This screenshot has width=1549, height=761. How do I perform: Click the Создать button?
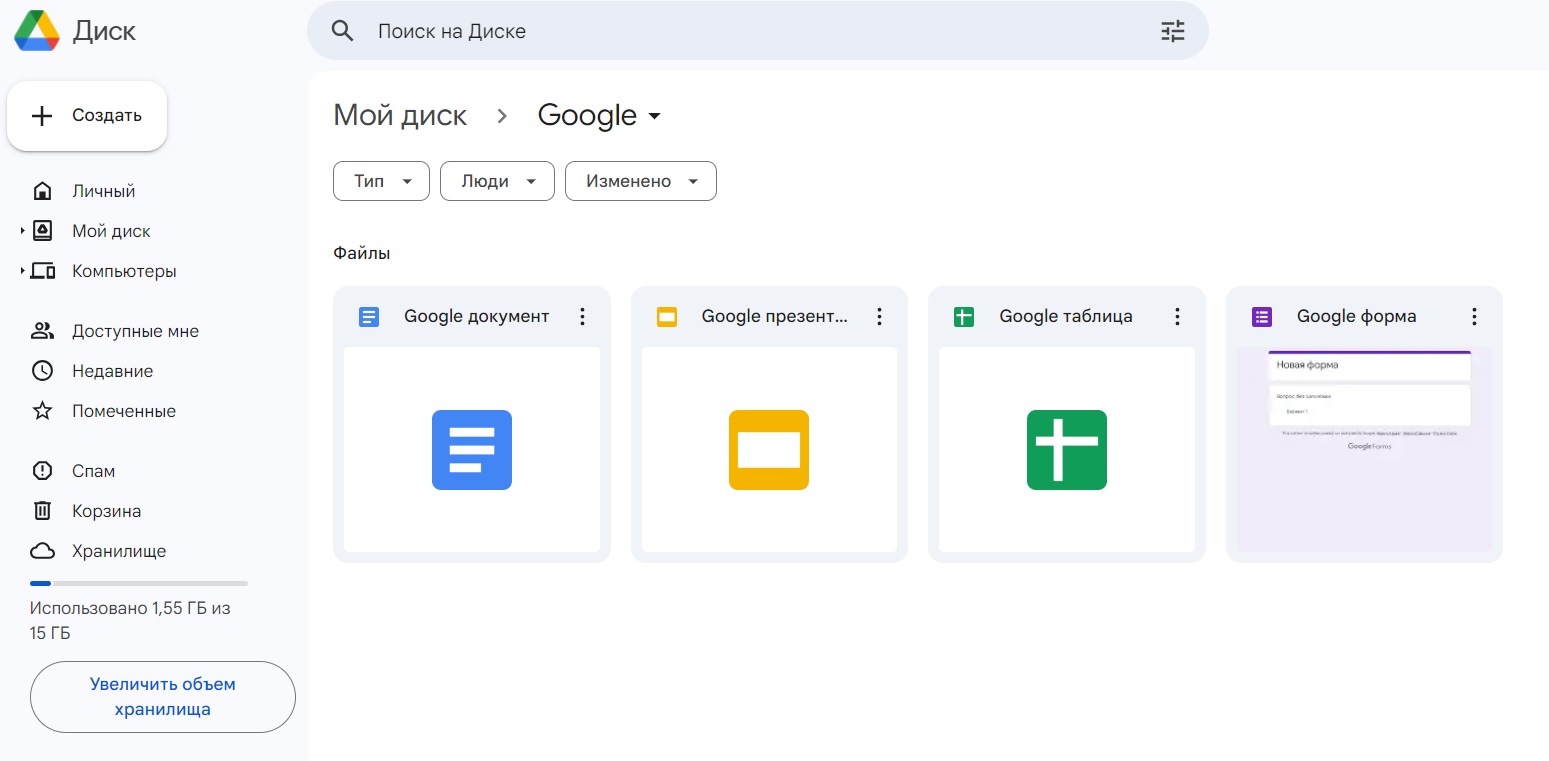[x=87, y=116]
